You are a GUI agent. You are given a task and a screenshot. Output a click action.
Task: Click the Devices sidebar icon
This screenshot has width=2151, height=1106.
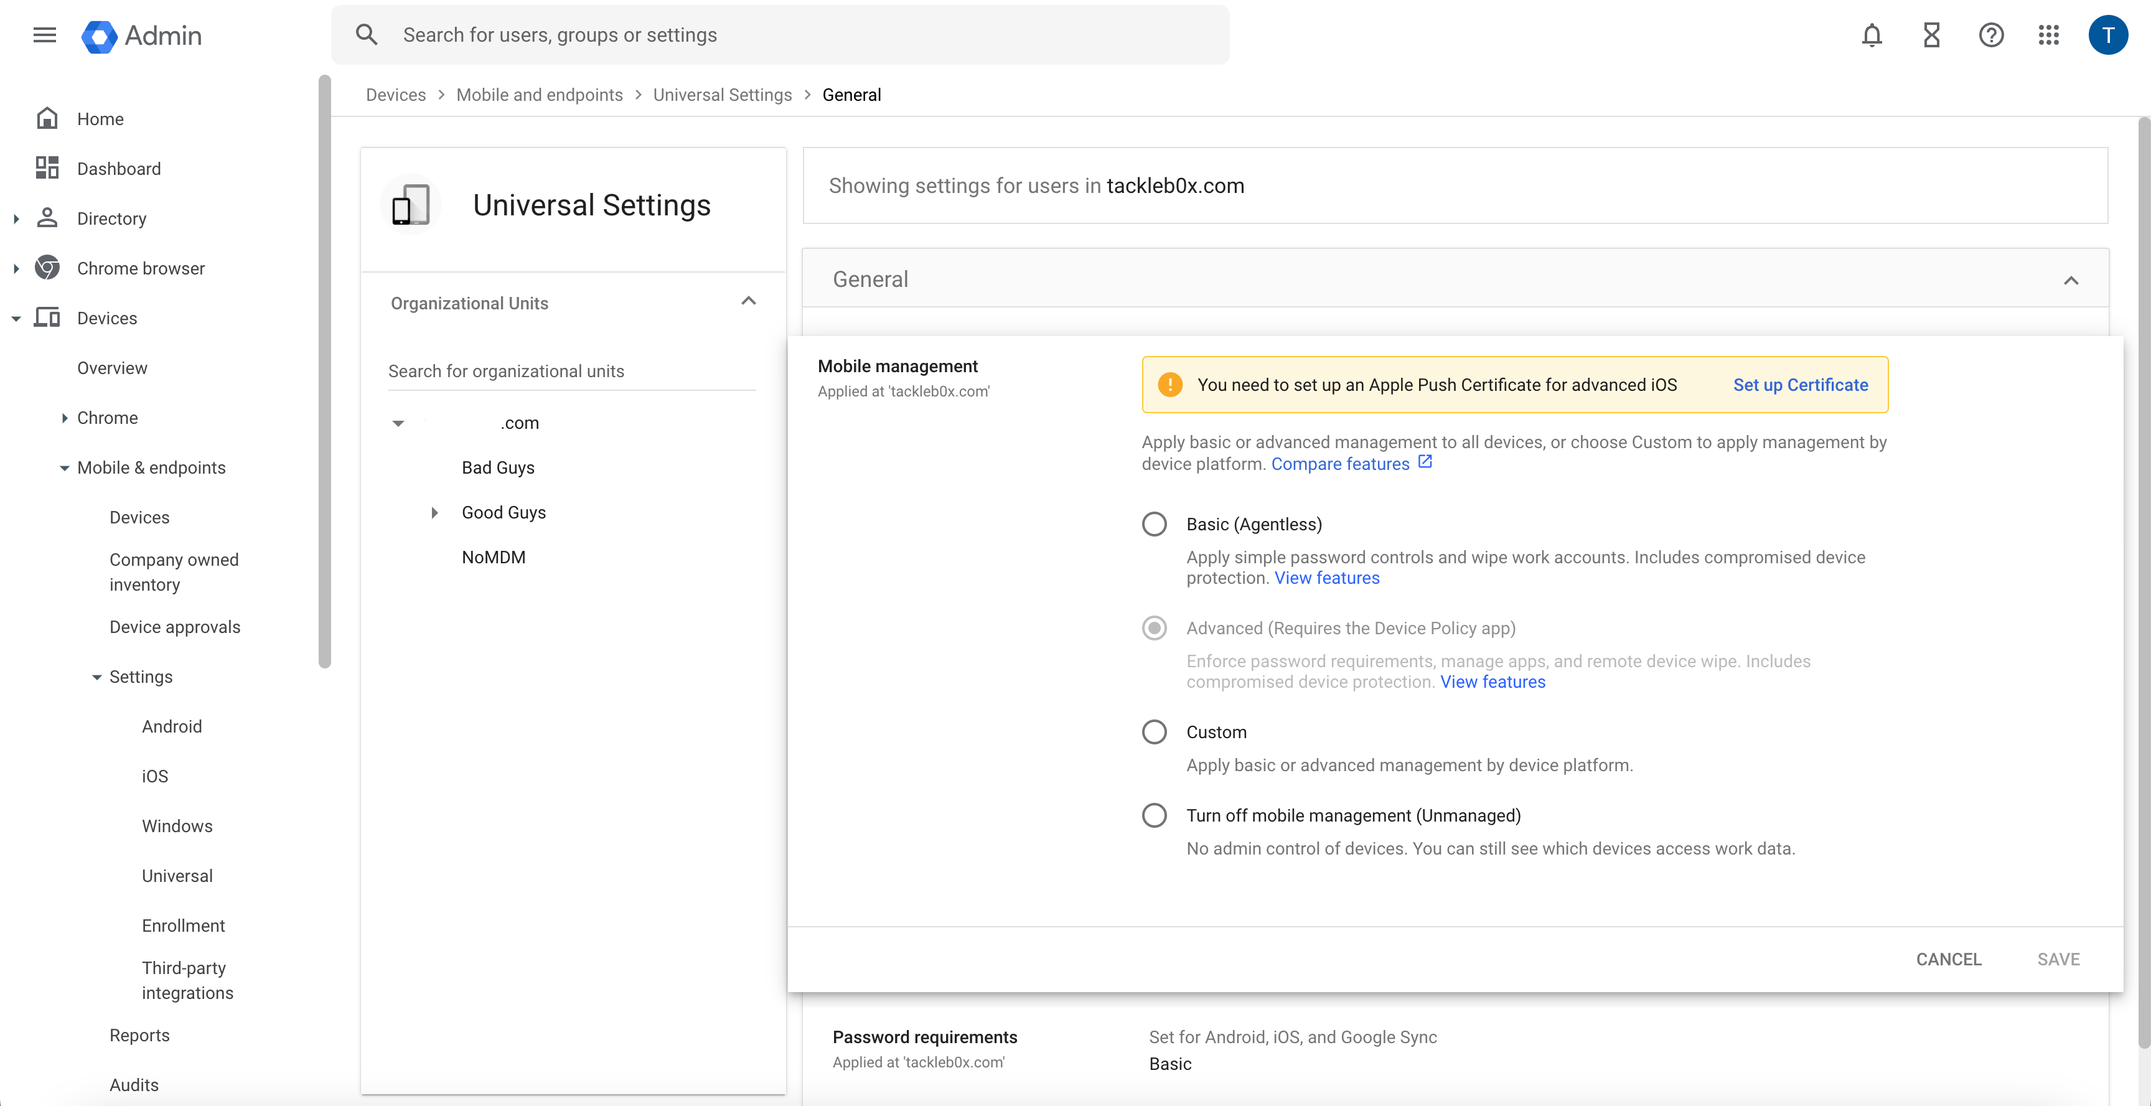pyautogui.click(x=48, y=319)
